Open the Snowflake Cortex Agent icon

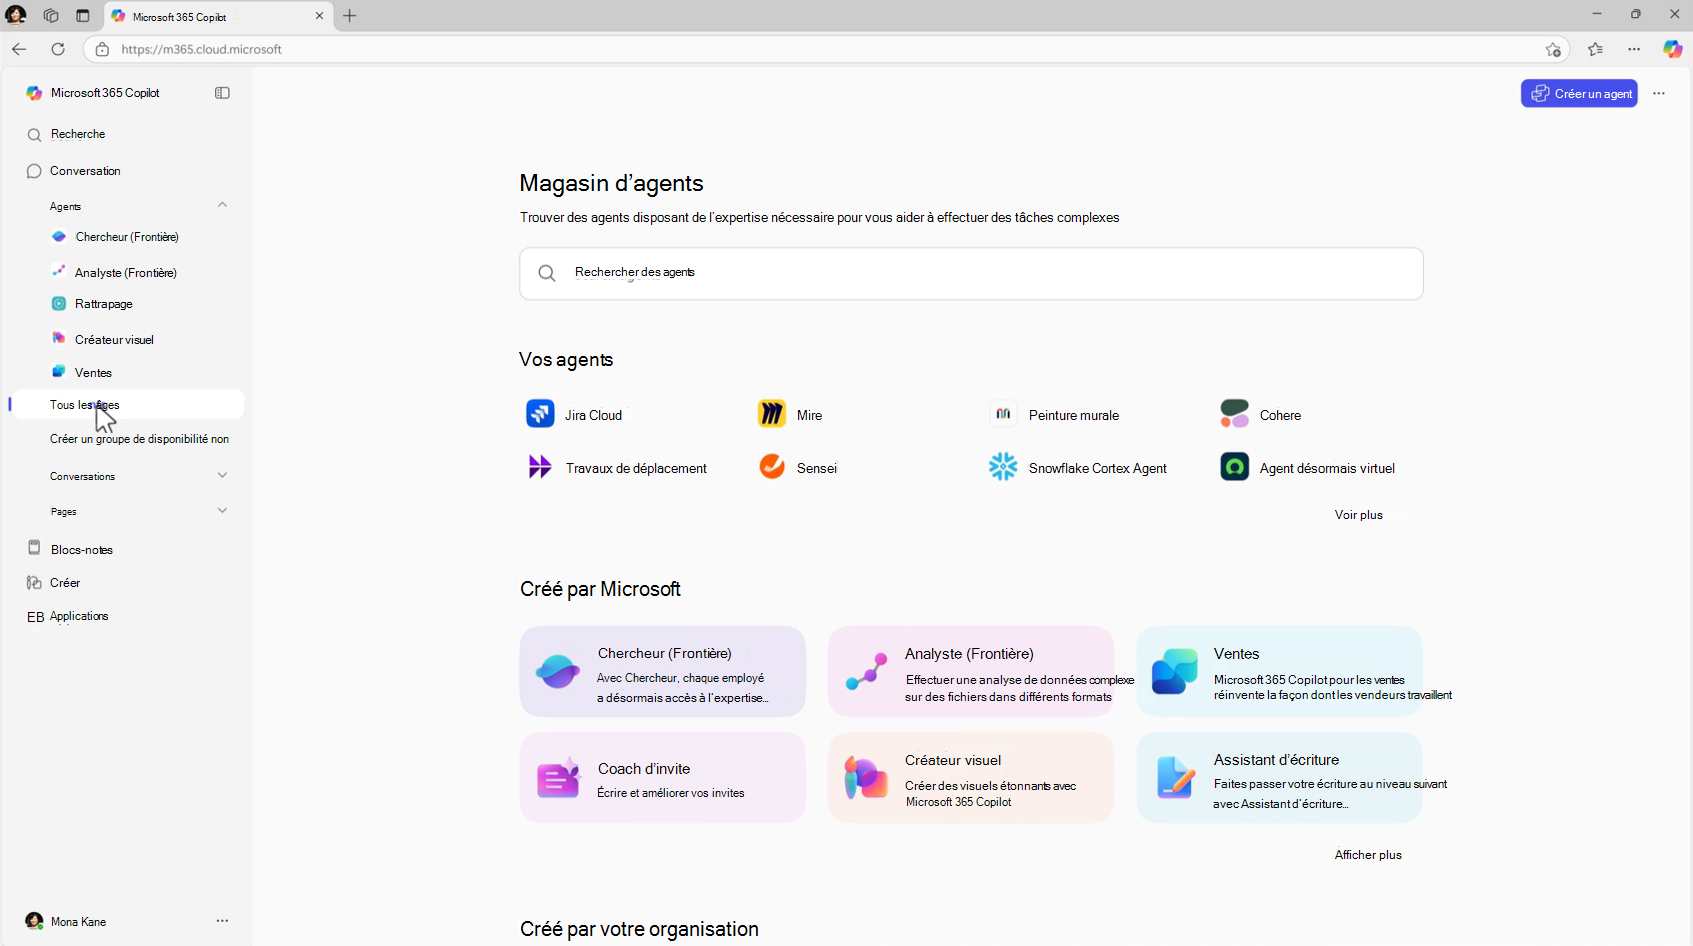click(x=1003, y=466)
